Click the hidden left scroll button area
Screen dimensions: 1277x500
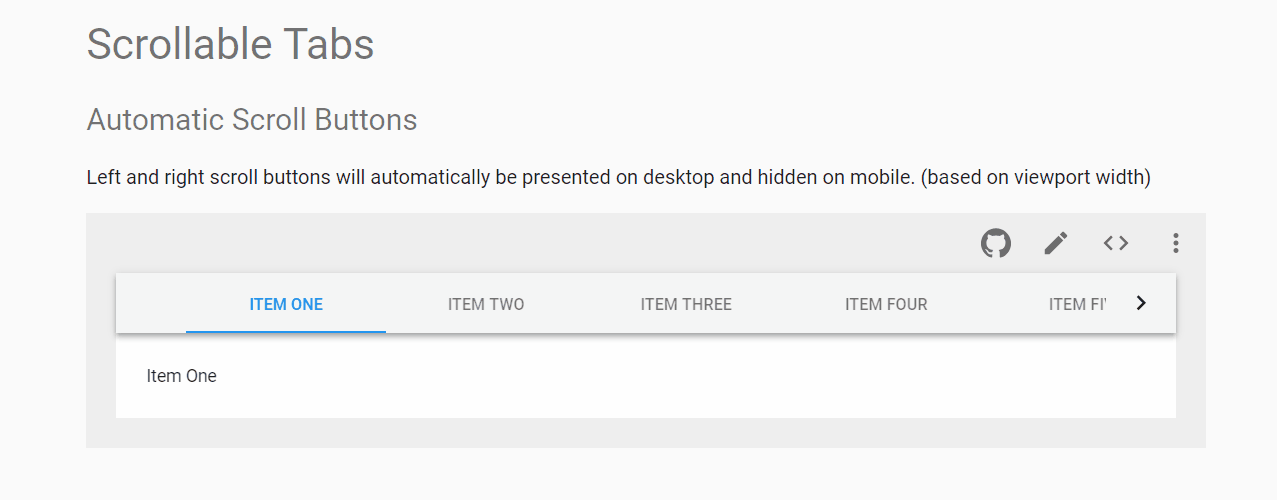[151, 303]
